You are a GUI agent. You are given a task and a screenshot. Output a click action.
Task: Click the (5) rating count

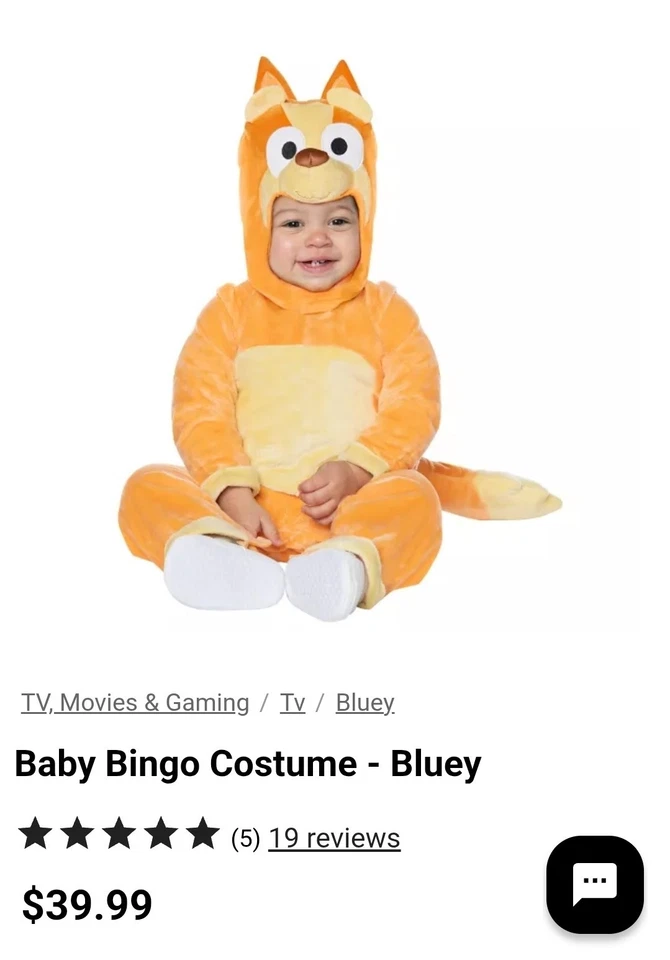(x=246, y=838)
